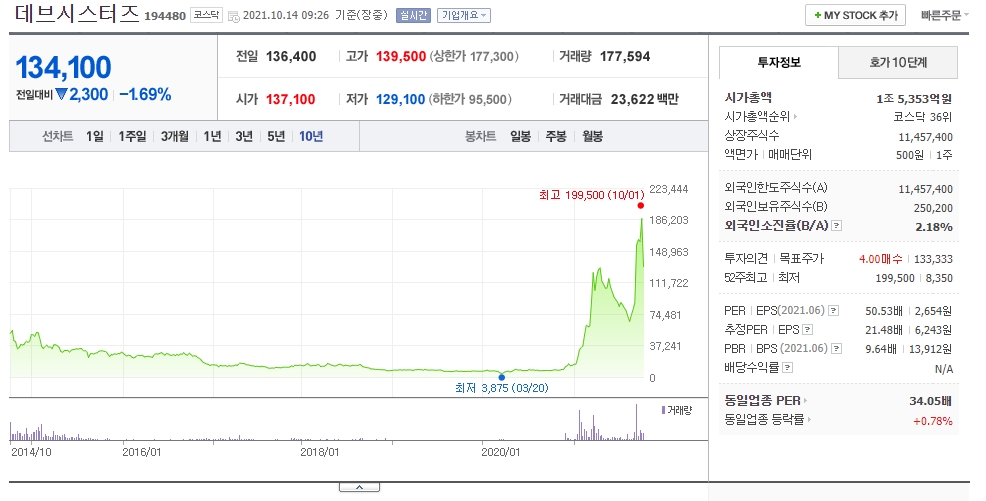This screenshot has height=501, width=986.
Task: Click help icon next to 배당수익률
Action: 787,368
